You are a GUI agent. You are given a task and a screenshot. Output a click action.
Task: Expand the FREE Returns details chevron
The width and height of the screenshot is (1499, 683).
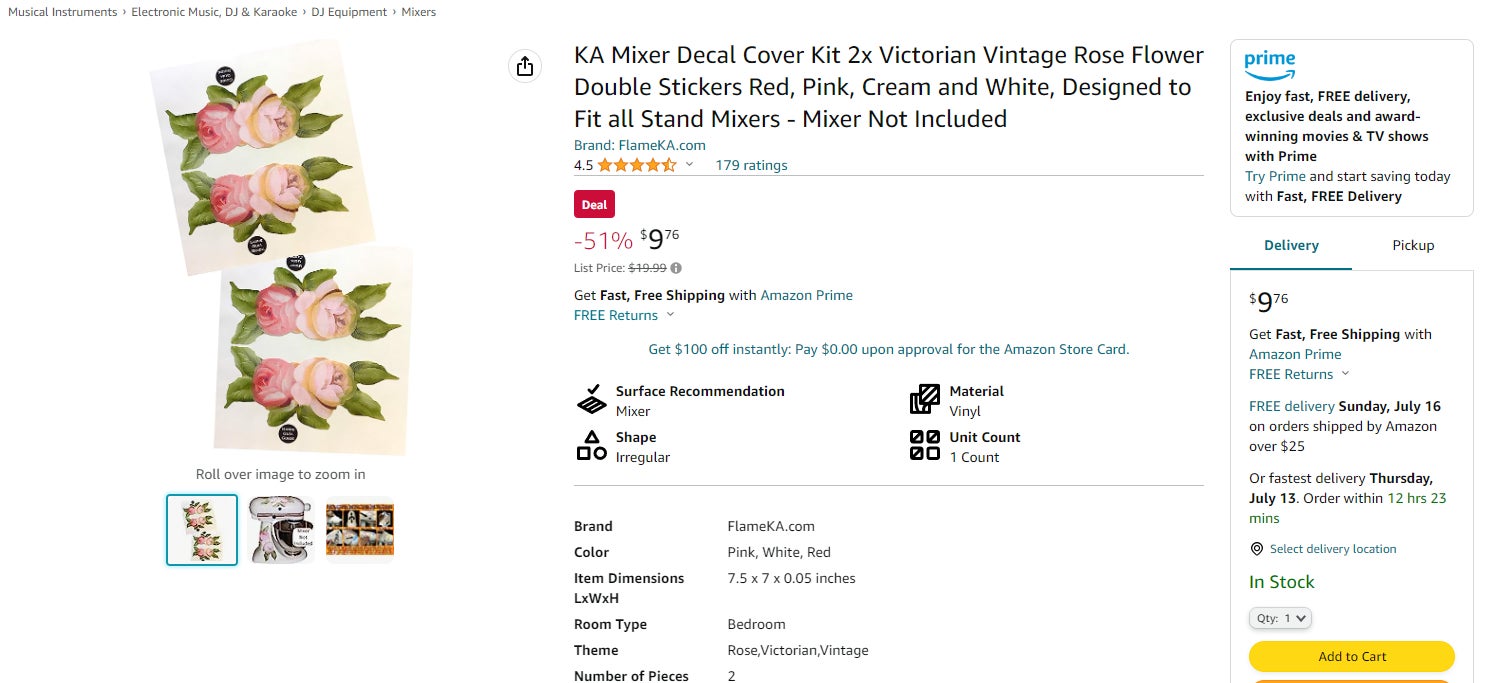click(670, 315)
